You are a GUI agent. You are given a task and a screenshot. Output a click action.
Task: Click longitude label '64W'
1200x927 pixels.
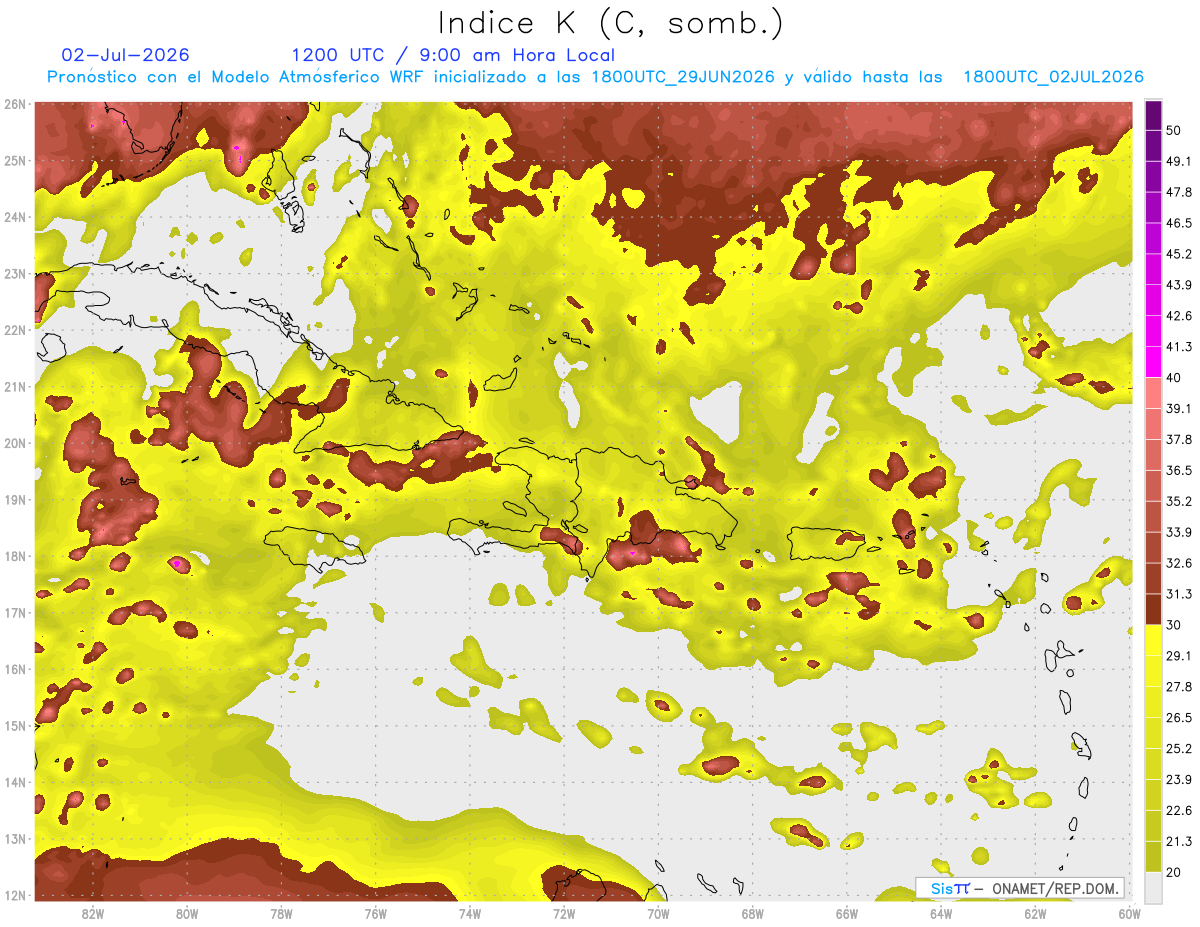click(941, 914)
